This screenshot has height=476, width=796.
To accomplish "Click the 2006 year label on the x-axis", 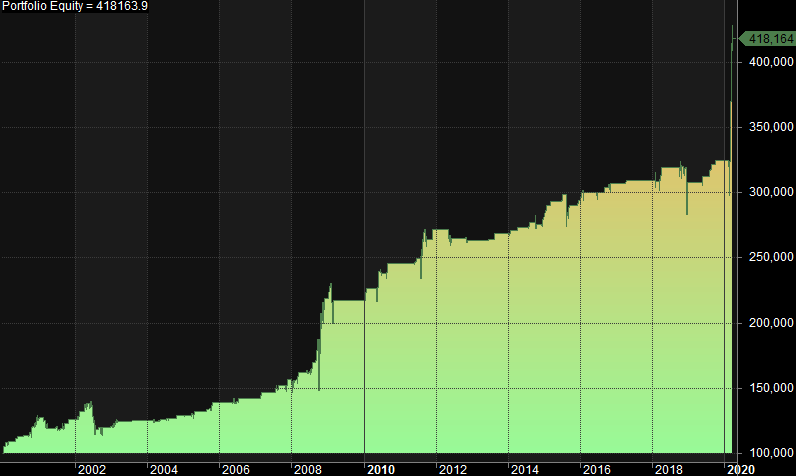I will click(x=235, y=468).
